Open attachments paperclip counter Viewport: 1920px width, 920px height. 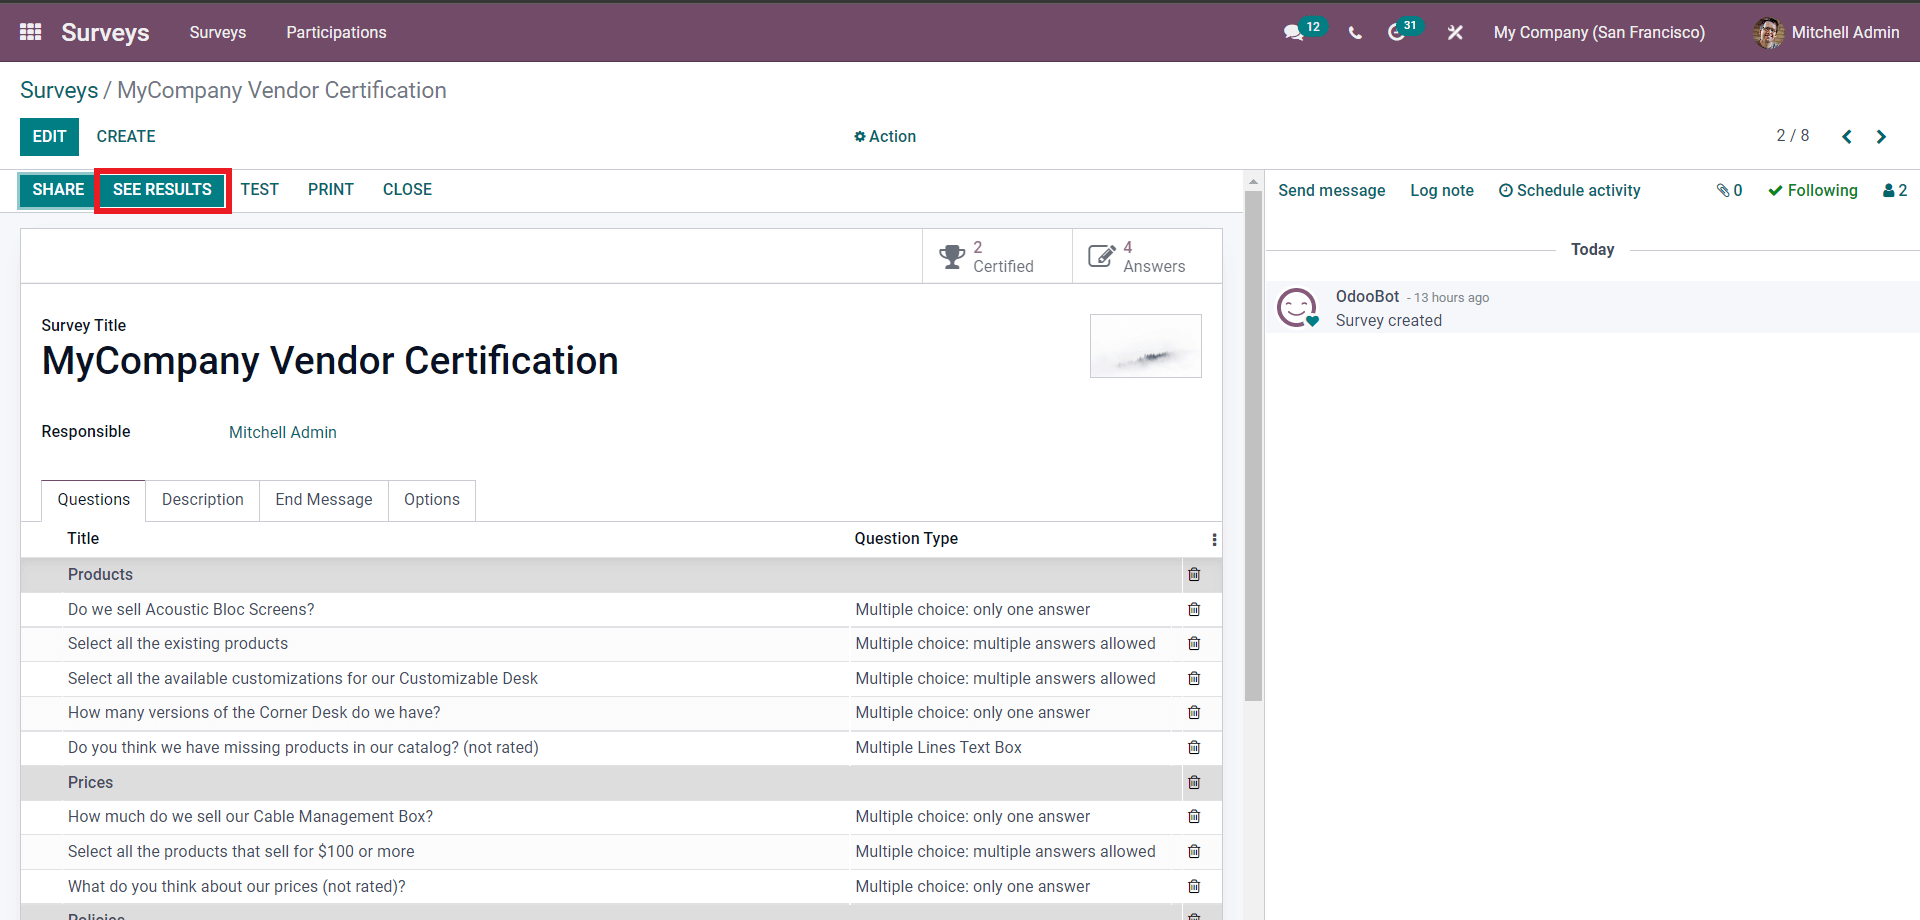click(1729, 190)
